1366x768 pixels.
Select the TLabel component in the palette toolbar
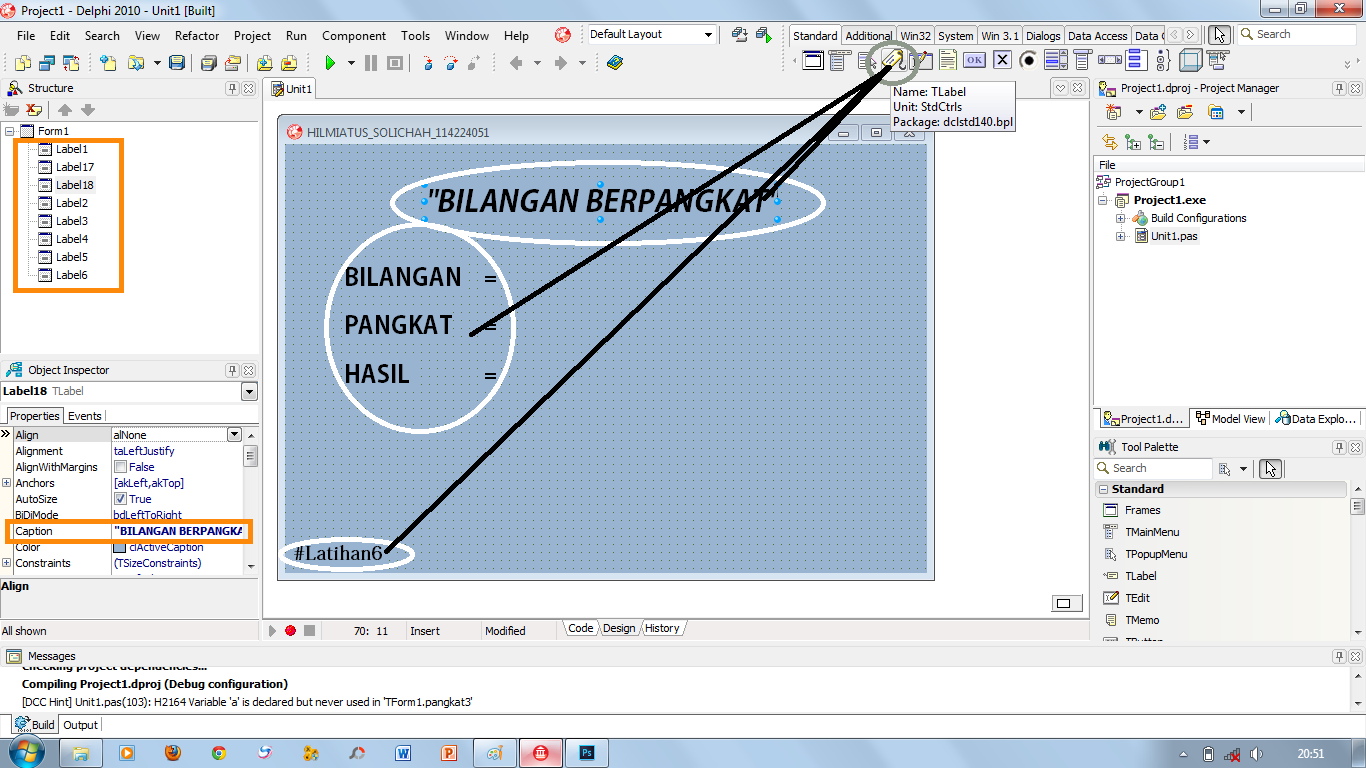point(892,60)
